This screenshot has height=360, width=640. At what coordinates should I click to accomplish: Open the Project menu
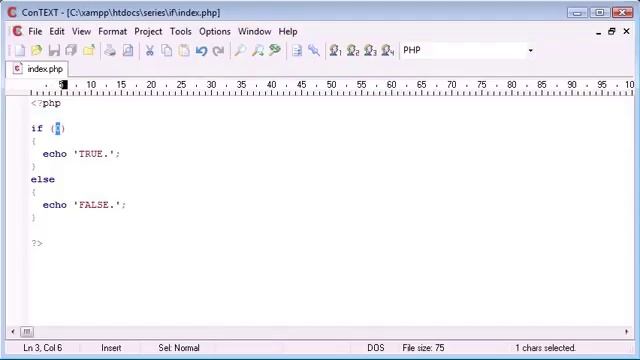148,31
